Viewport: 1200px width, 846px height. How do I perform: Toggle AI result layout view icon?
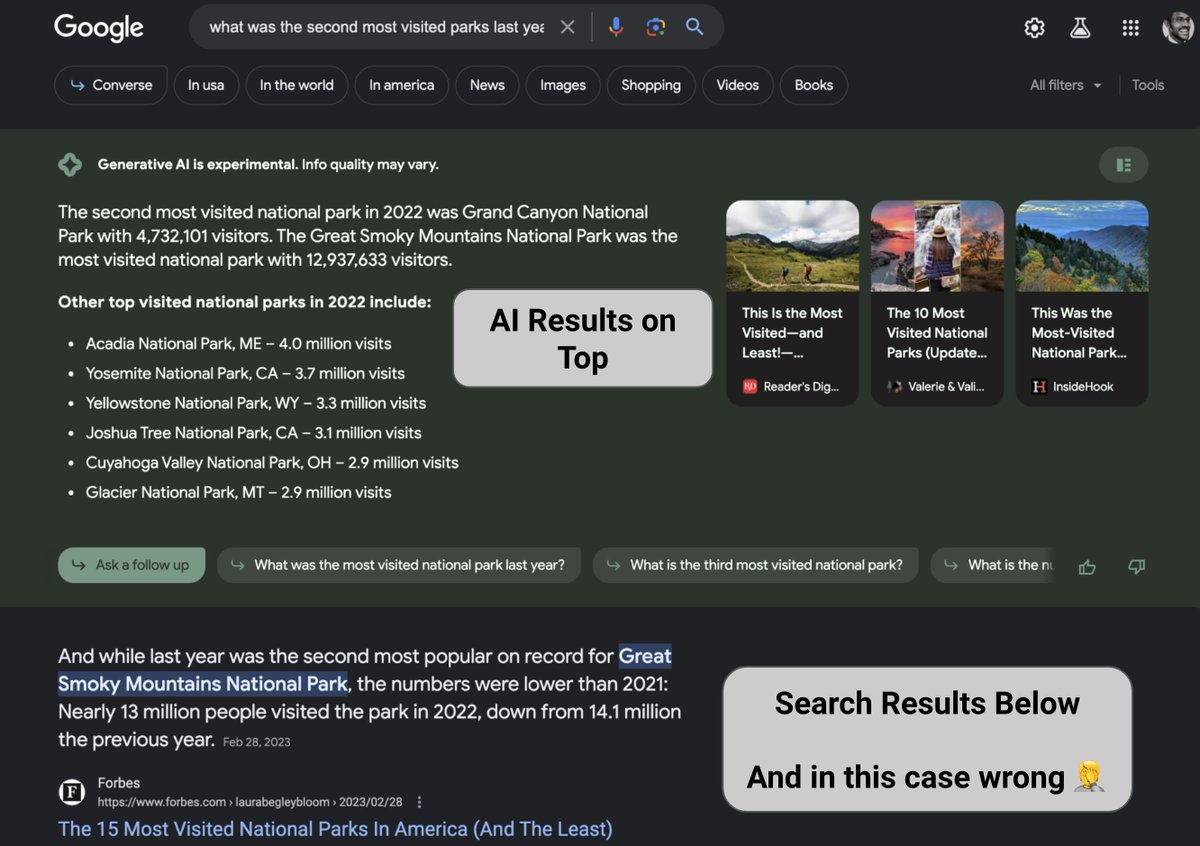(x=1123, y=165)
